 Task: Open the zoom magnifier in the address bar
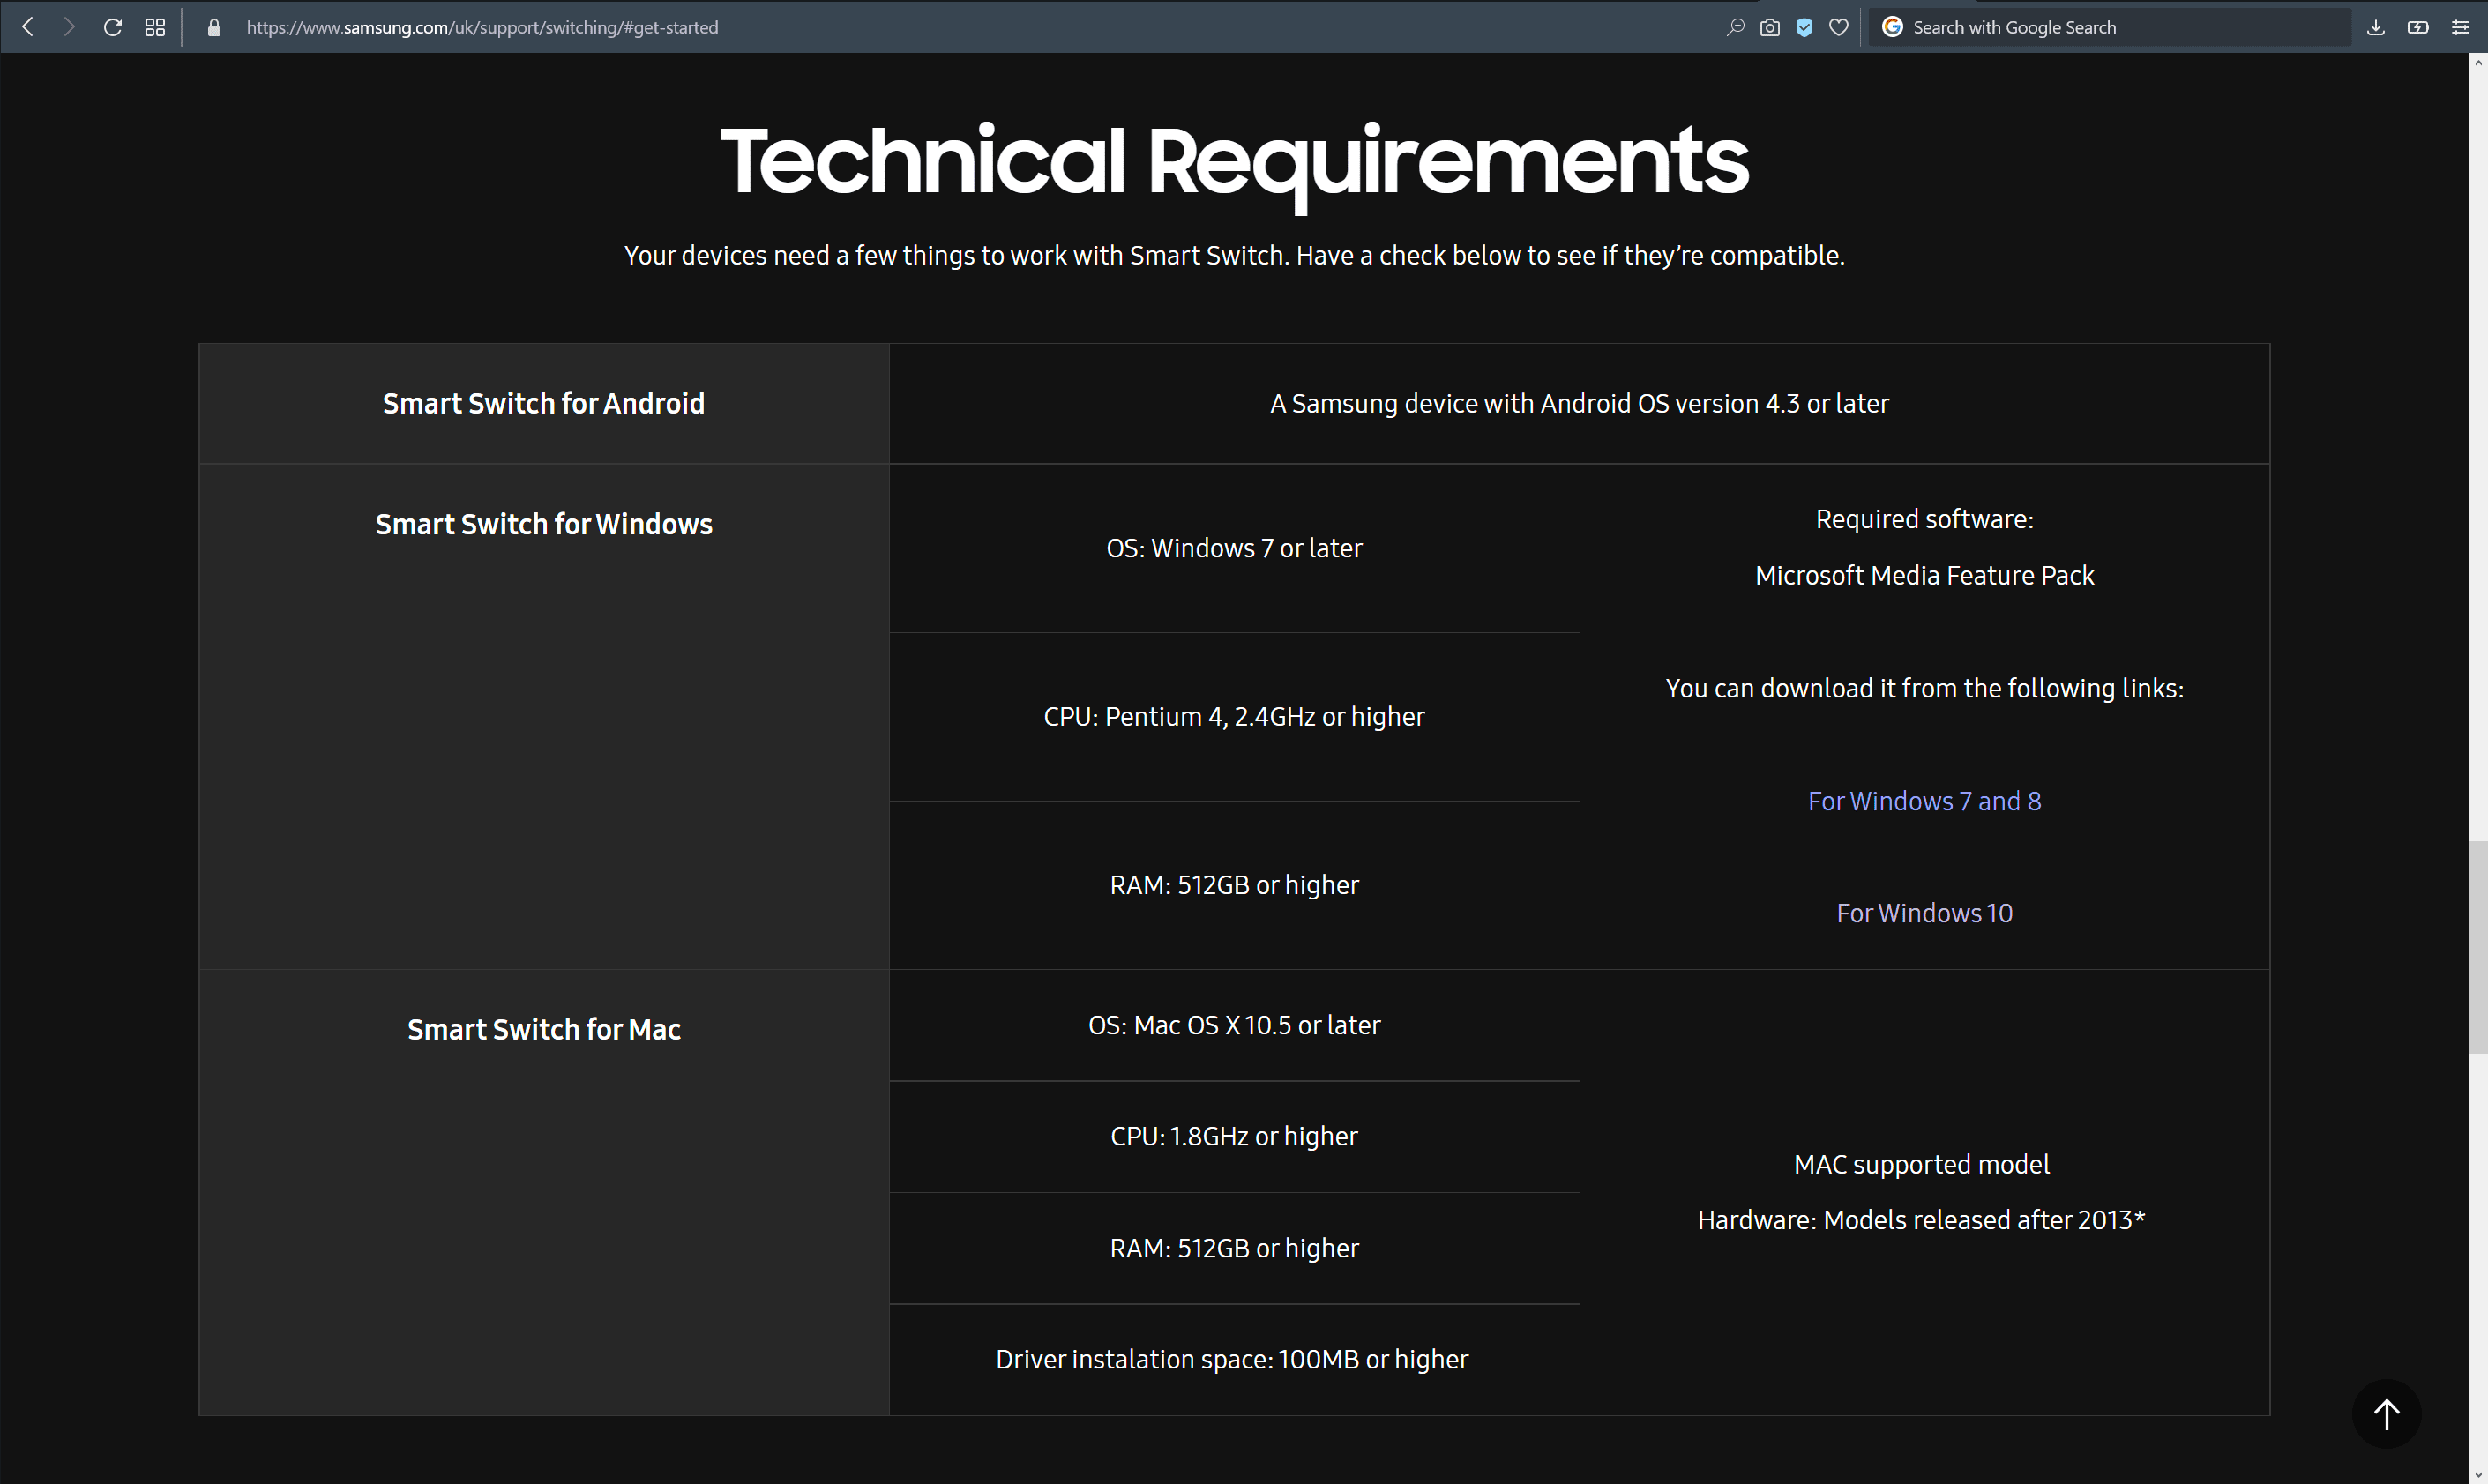point(1736,27)
